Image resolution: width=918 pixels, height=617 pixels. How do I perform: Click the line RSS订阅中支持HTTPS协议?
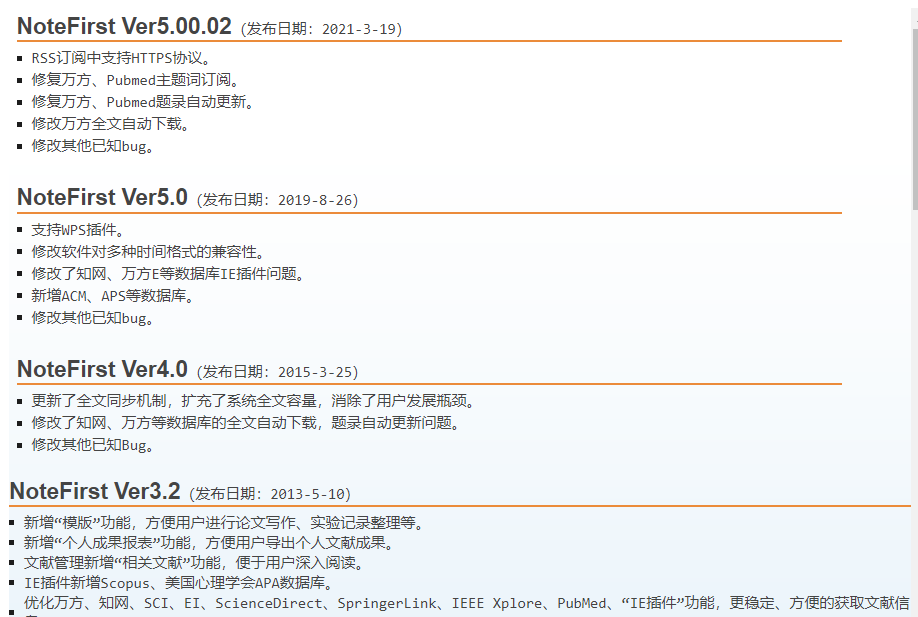(121, 58)
